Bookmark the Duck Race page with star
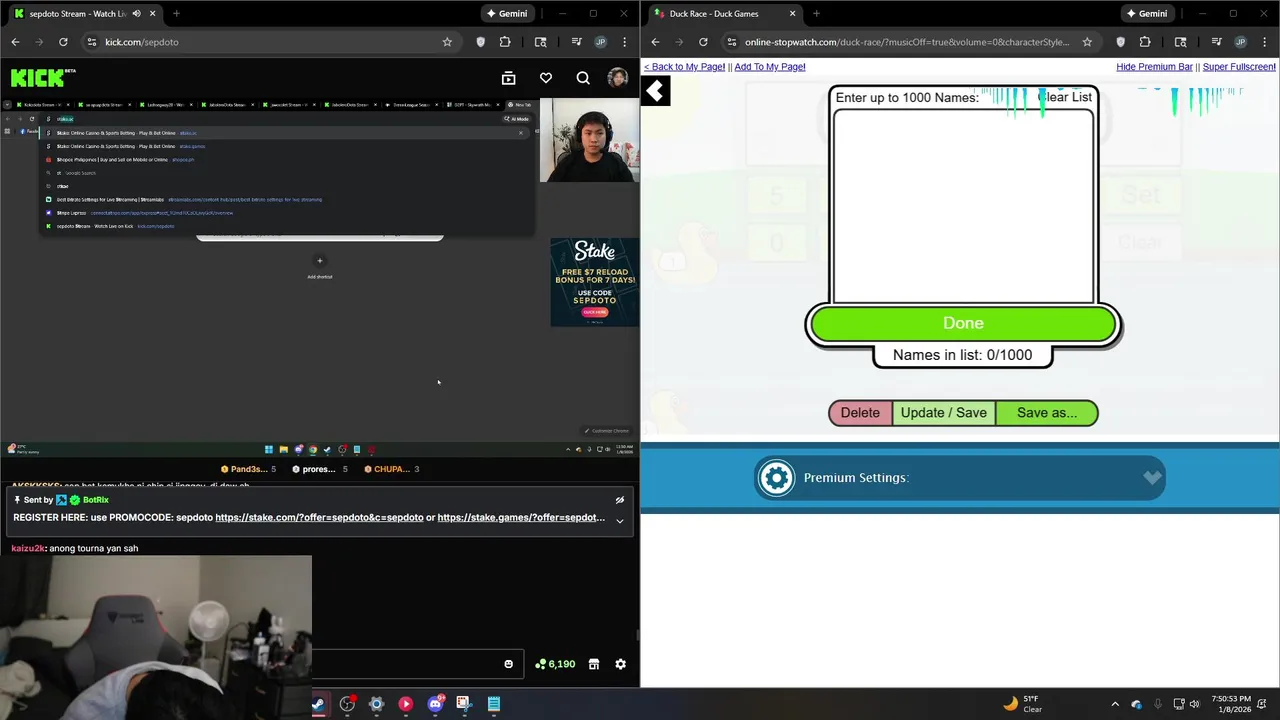This screenshot has width=1280, height=720. coord(1087,42)
